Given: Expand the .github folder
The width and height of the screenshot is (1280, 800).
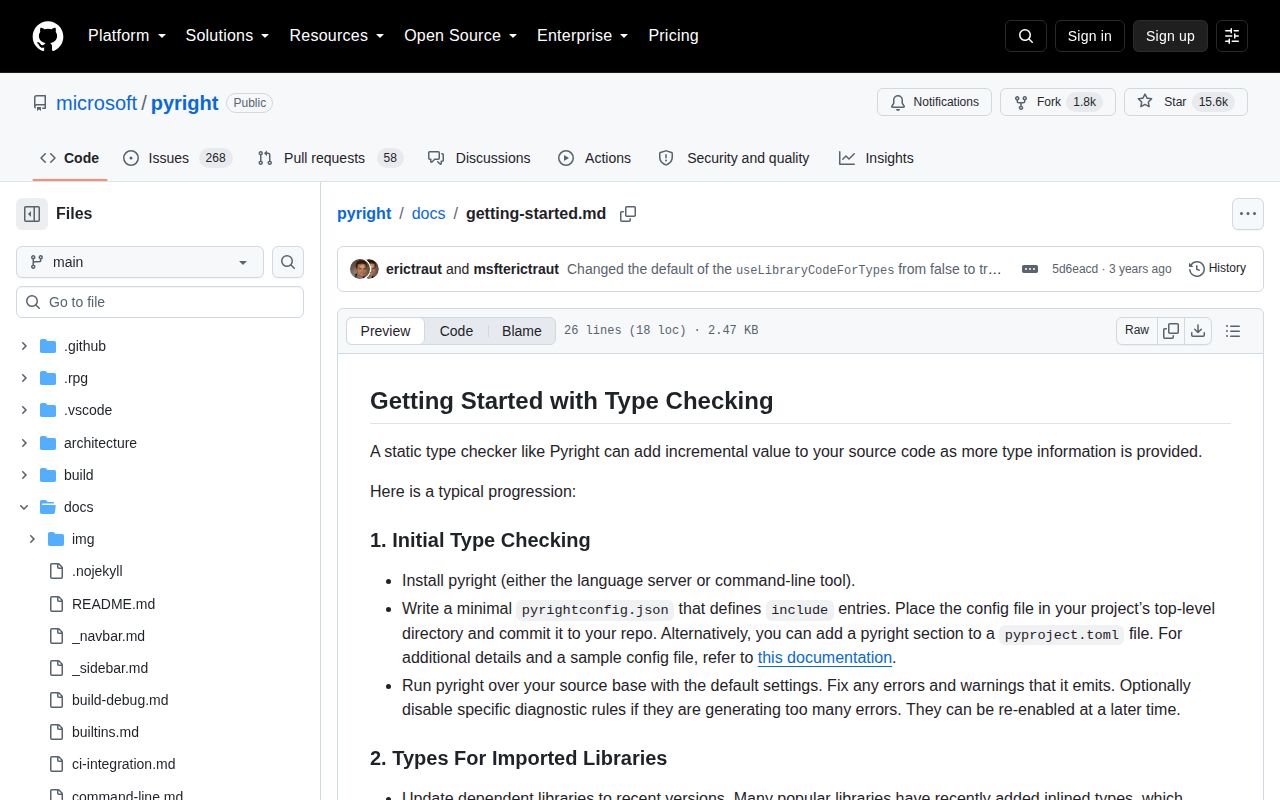Looking at the screenshot, I should (x=24, y=346).
